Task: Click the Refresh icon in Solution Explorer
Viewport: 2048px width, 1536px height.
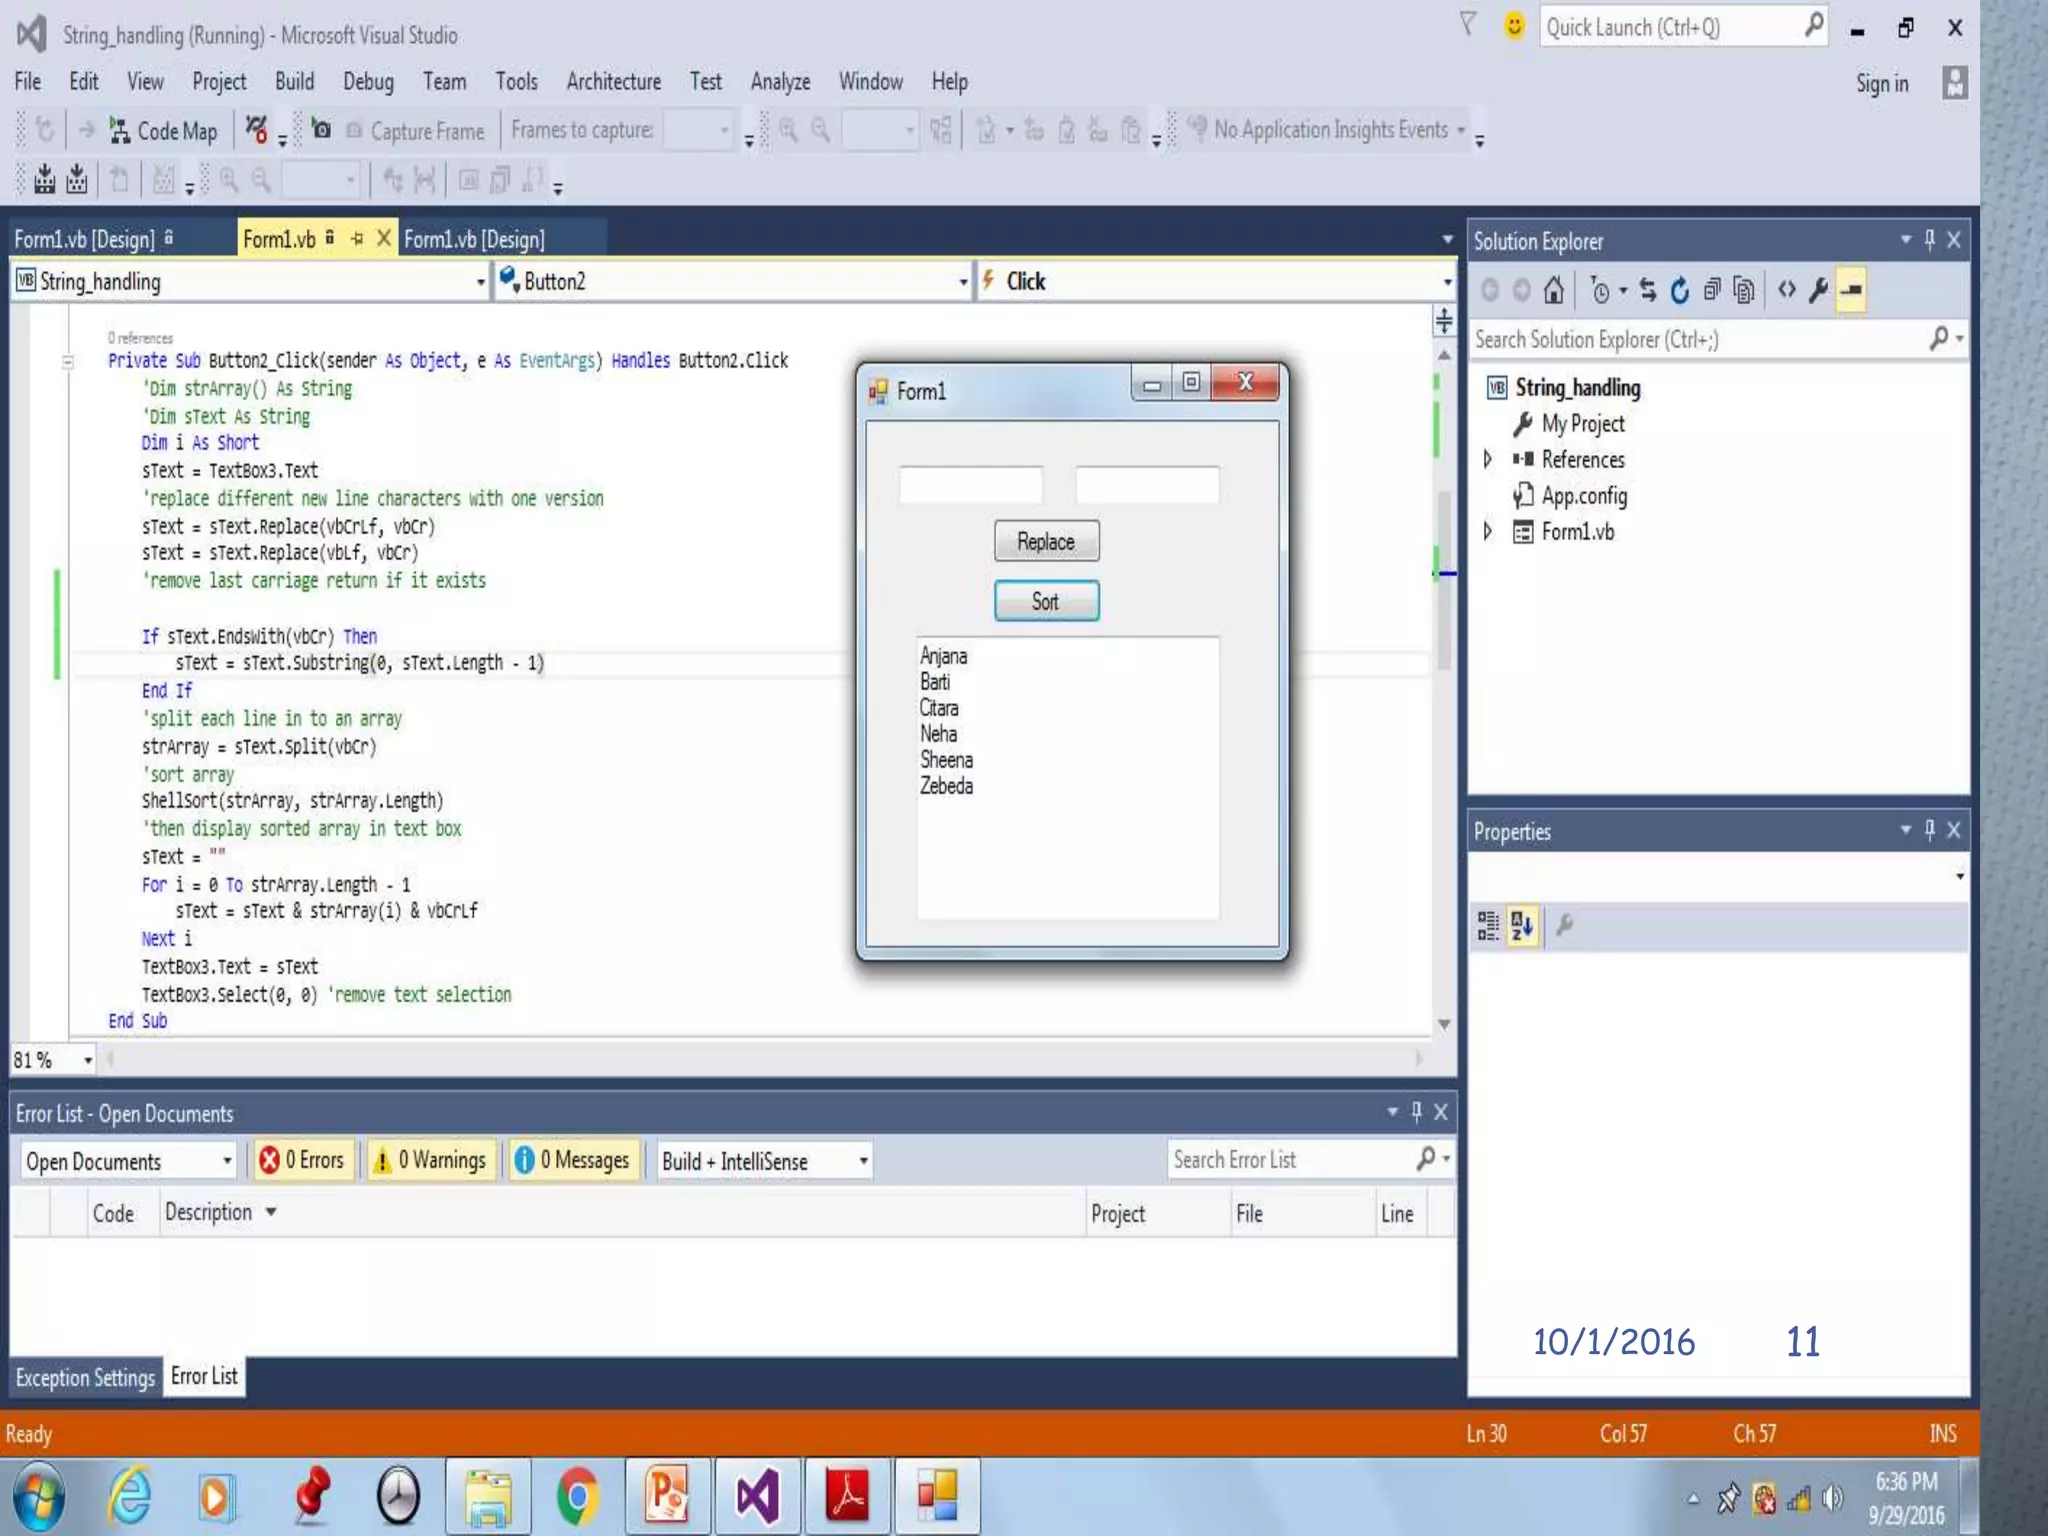Action: 1680,290
